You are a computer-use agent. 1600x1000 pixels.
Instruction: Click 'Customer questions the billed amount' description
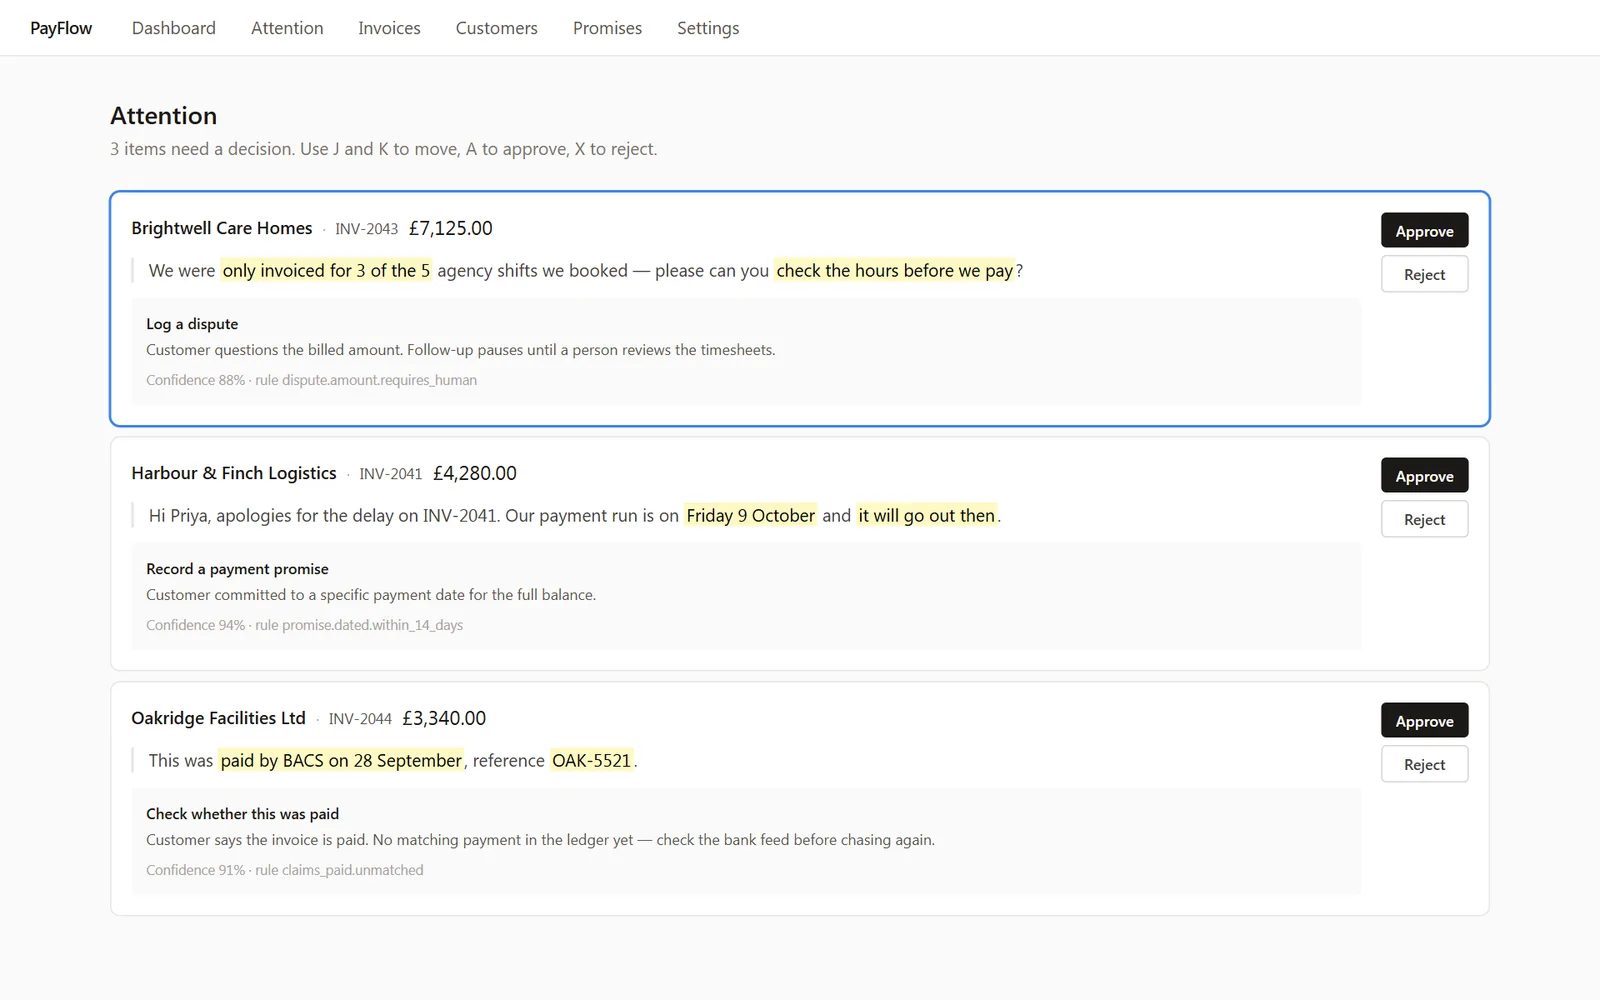pos(460,350)
